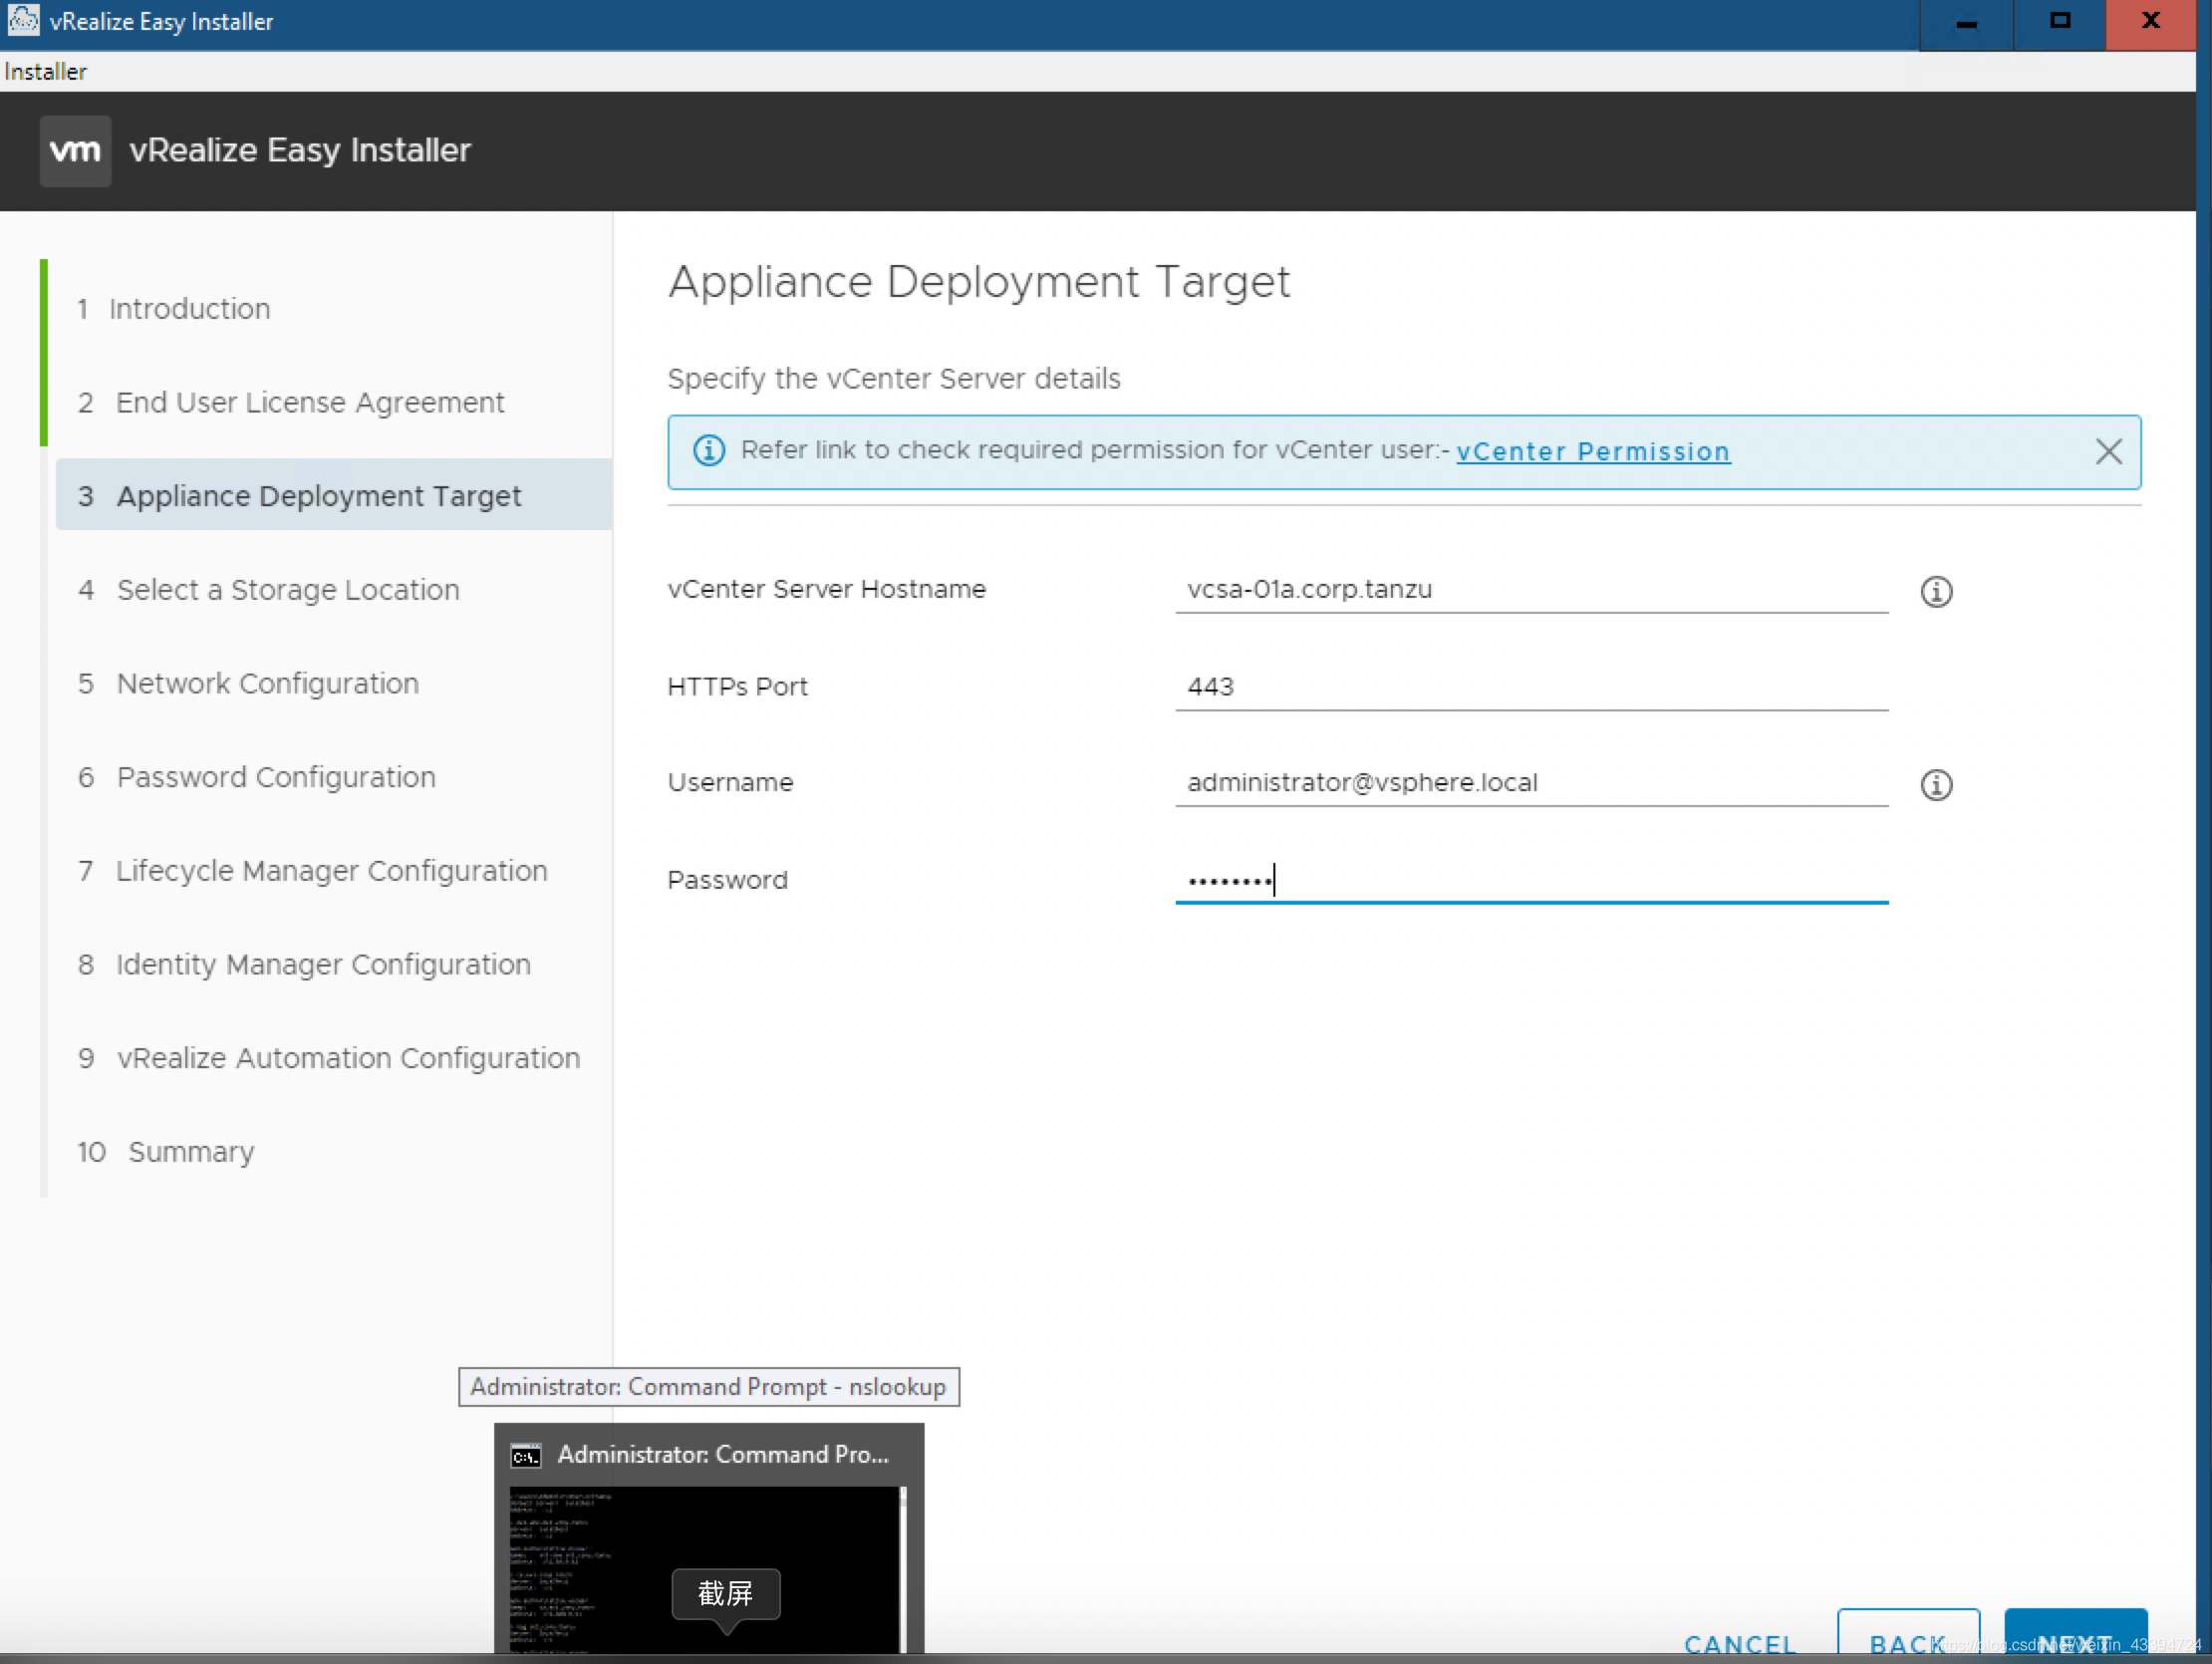
Task: Jump to Select a Storage Location step
Action: click(287, 590)
